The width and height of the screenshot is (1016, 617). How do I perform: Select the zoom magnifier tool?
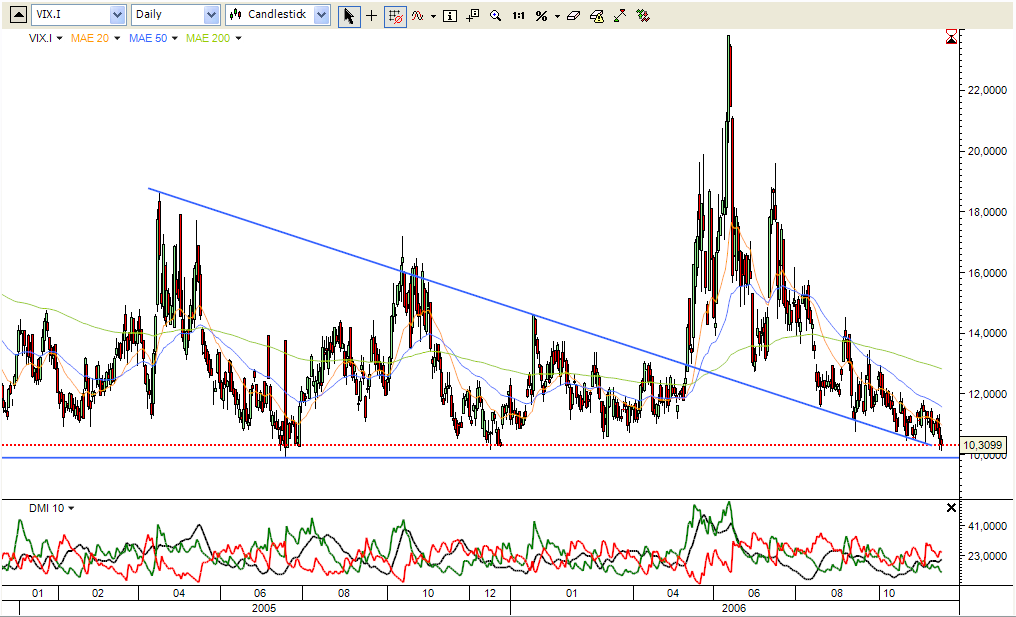(x=495, y=15)
